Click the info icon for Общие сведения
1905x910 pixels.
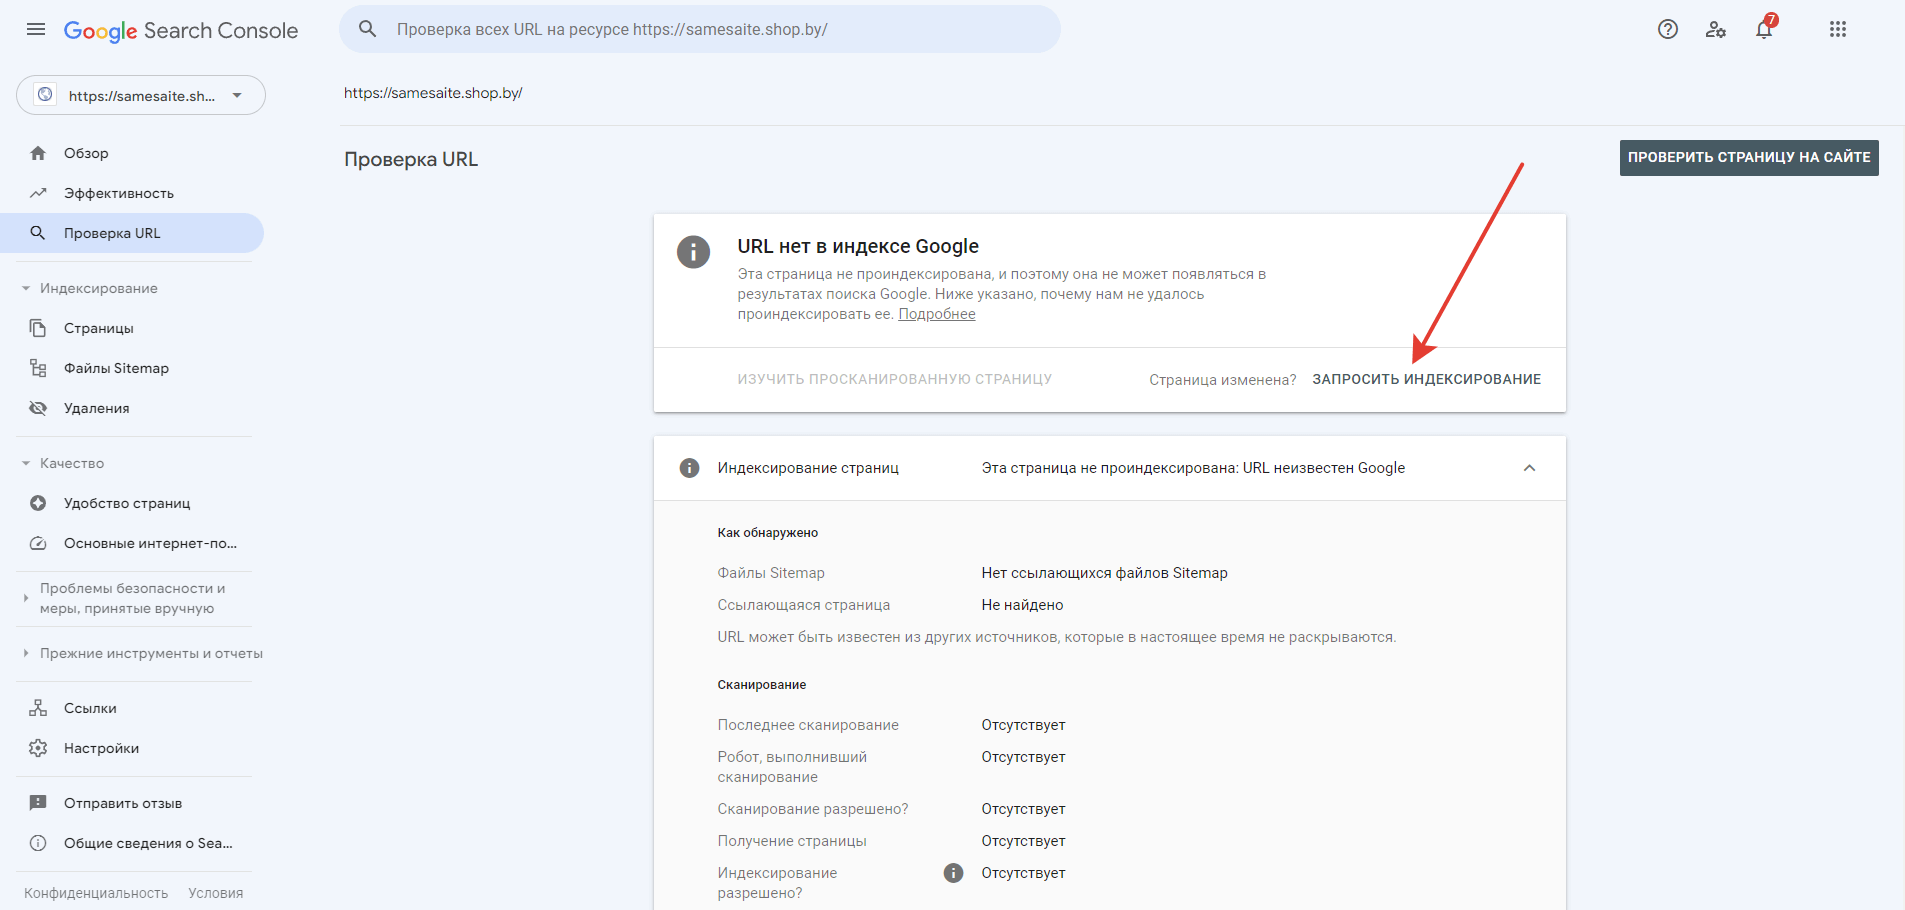[x=38, y=843]
